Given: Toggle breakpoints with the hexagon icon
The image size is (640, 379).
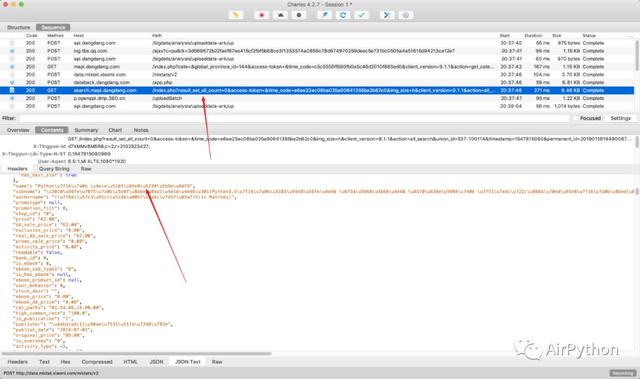Looking at the screenshot, I should [x=299, y=15].
